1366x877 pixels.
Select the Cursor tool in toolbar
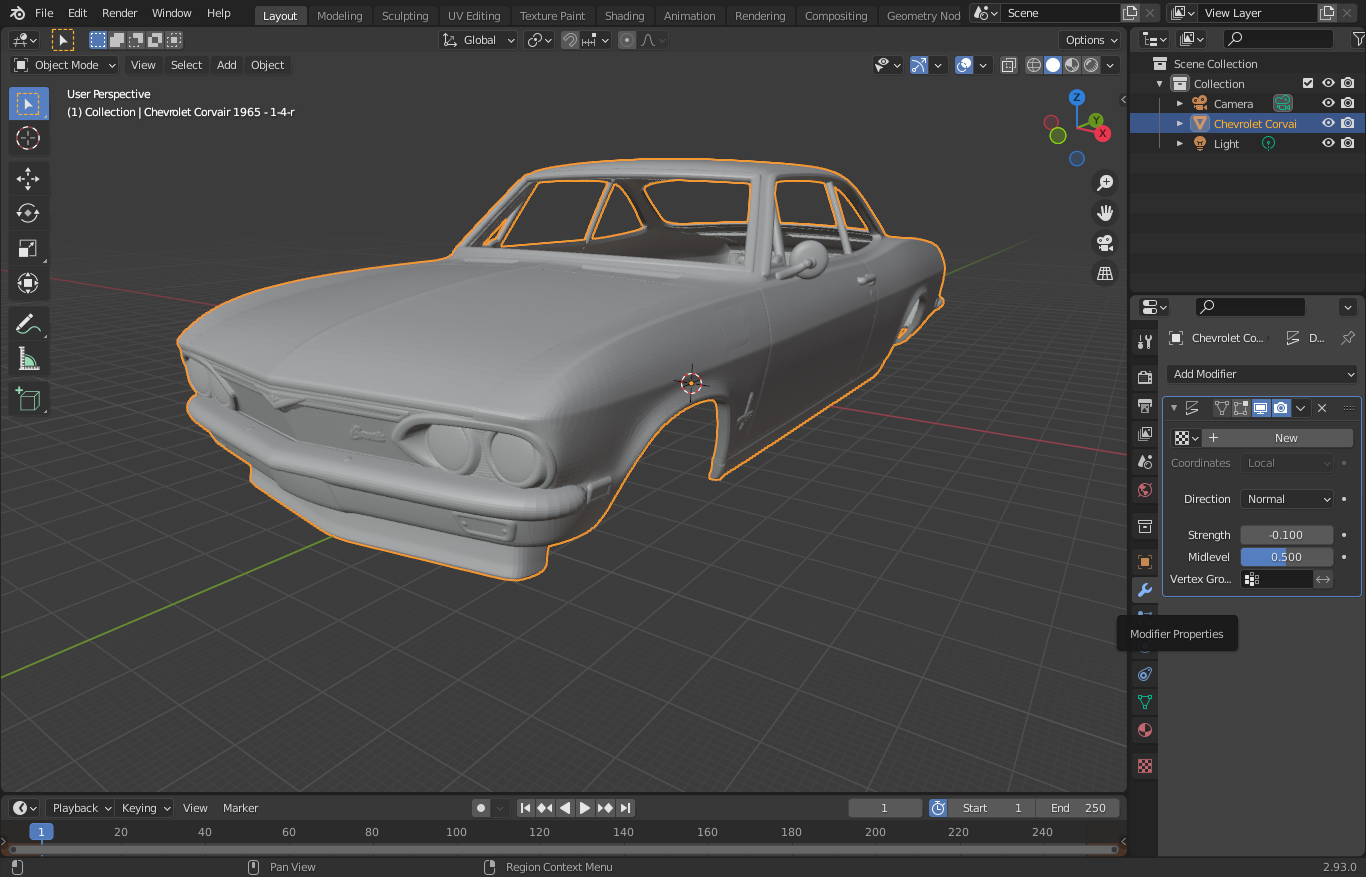click(x=28, y=139)
